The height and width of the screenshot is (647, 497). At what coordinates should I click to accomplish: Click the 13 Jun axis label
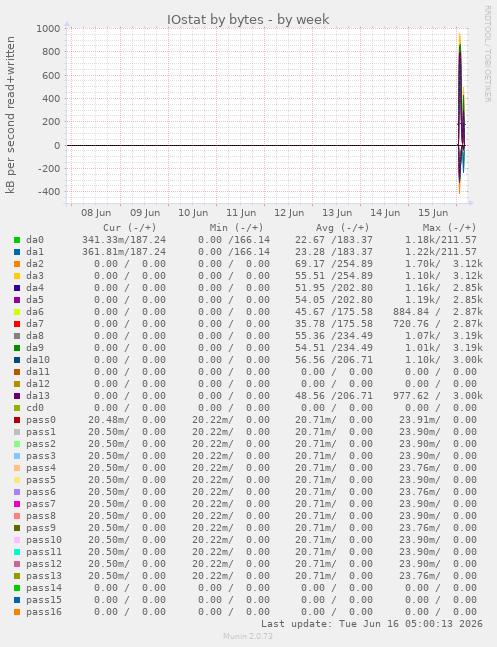[x=337, y=213]
